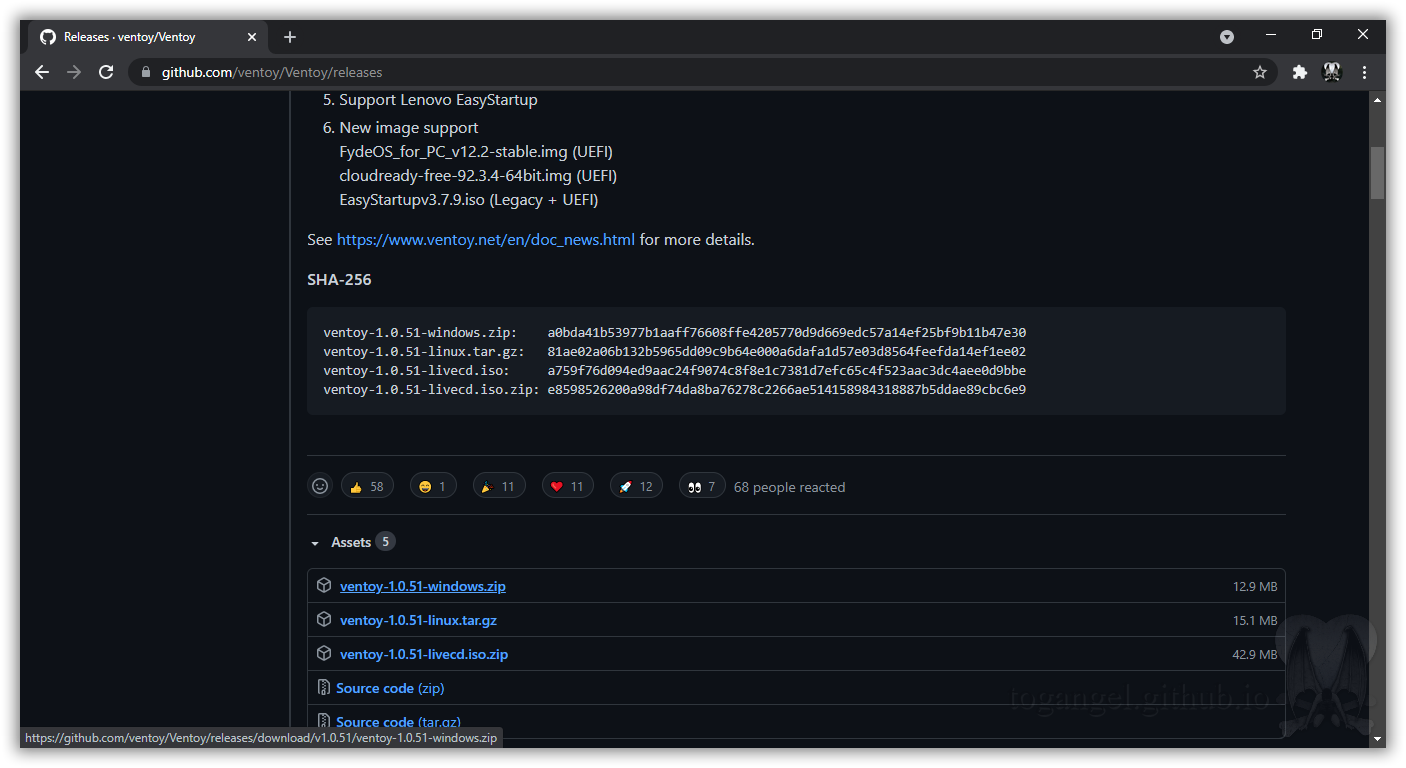Click the scrollbar down arrow
This screenshot has height=768, width=1406.
[x=1377, y=739]
